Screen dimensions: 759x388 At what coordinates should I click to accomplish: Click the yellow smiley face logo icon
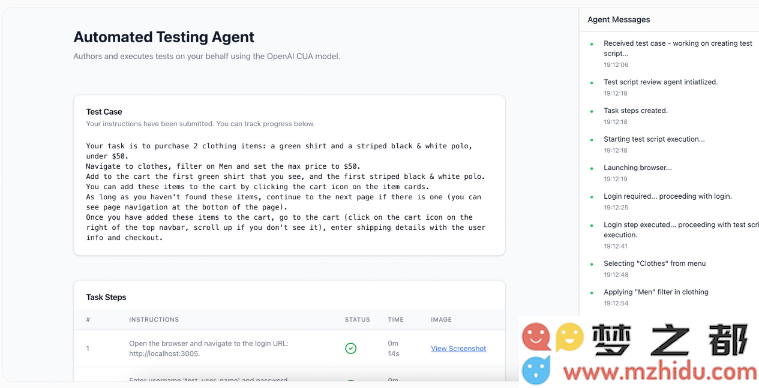569,337
